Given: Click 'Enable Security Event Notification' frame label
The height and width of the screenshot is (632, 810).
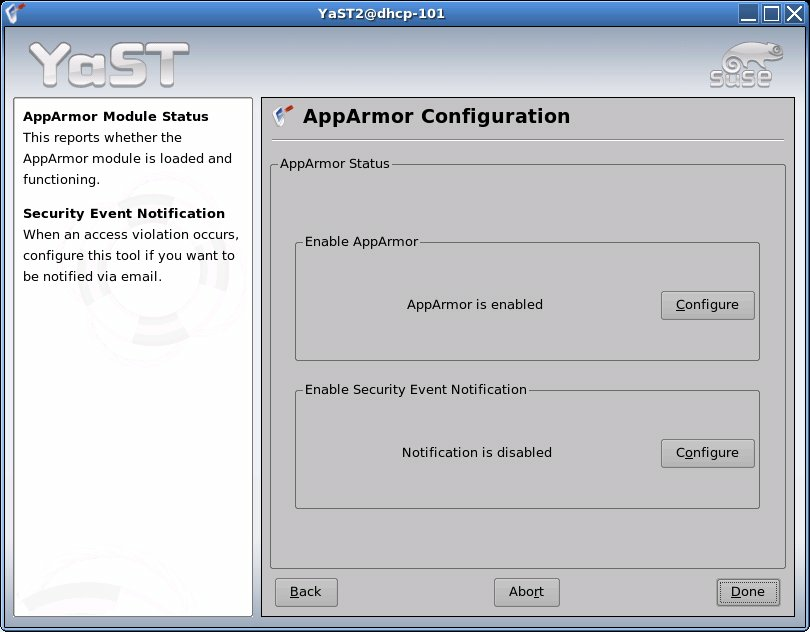Looking at the screenshot, I should pos(416,390).
